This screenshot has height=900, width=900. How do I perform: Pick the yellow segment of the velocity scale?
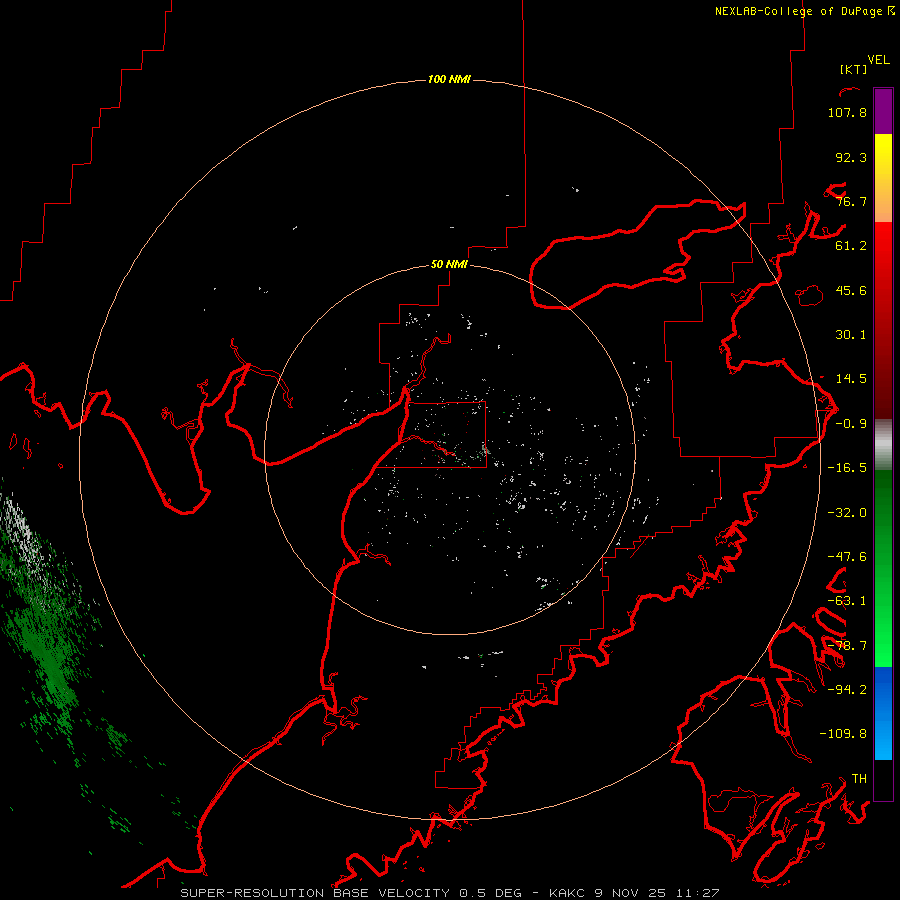[883, 156]
